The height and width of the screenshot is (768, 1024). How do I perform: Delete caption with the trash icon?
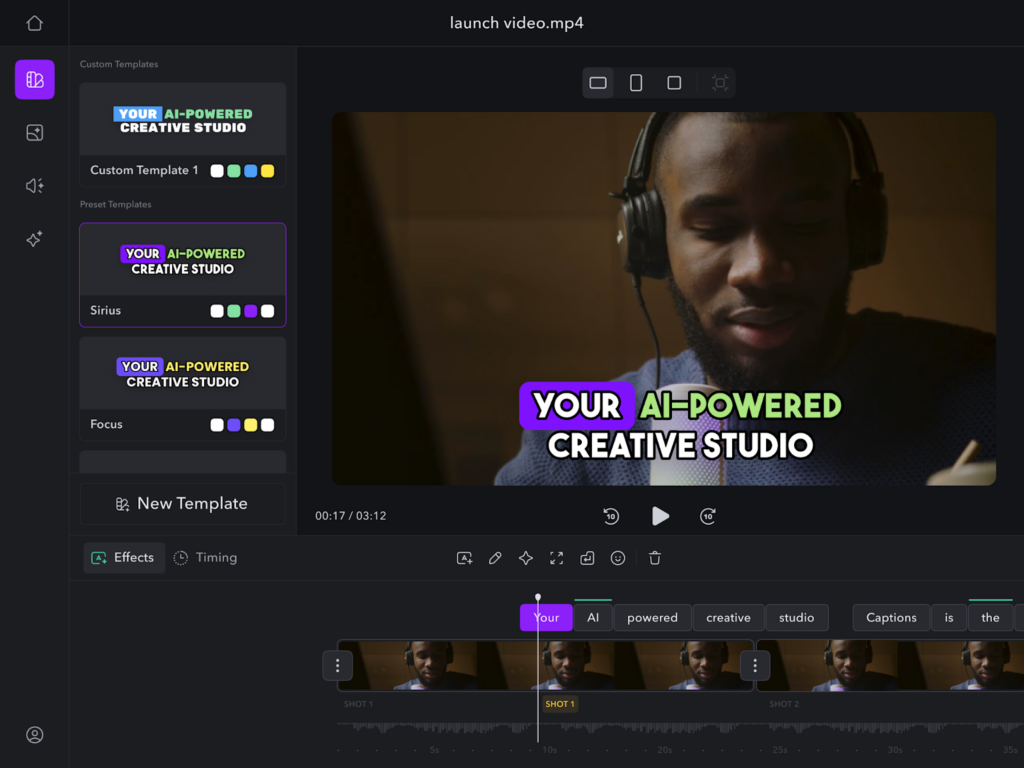(655, 558)
